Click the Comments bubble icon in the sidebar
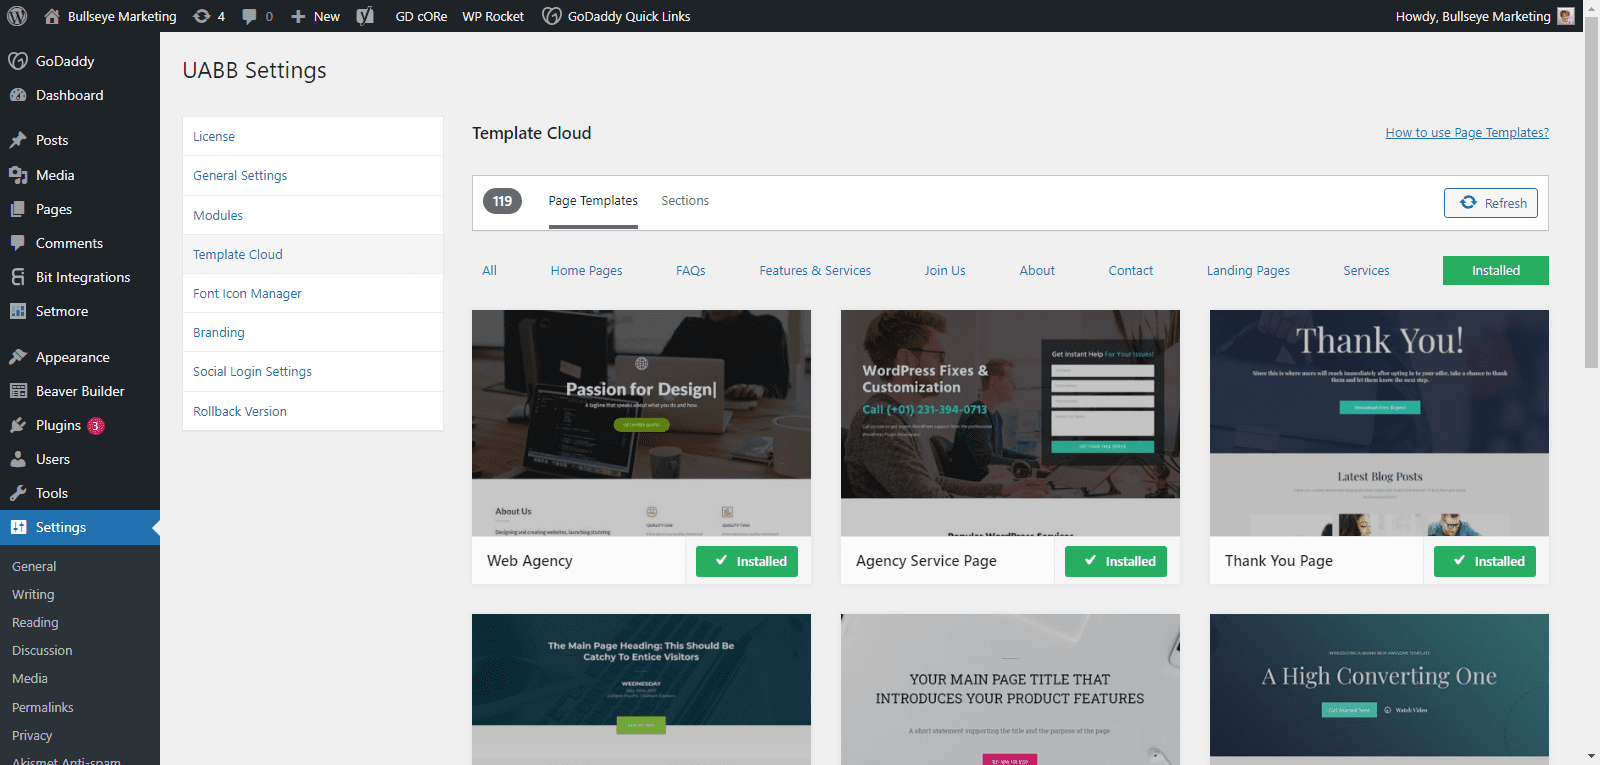1600x765 pixels. click(17, 243)
